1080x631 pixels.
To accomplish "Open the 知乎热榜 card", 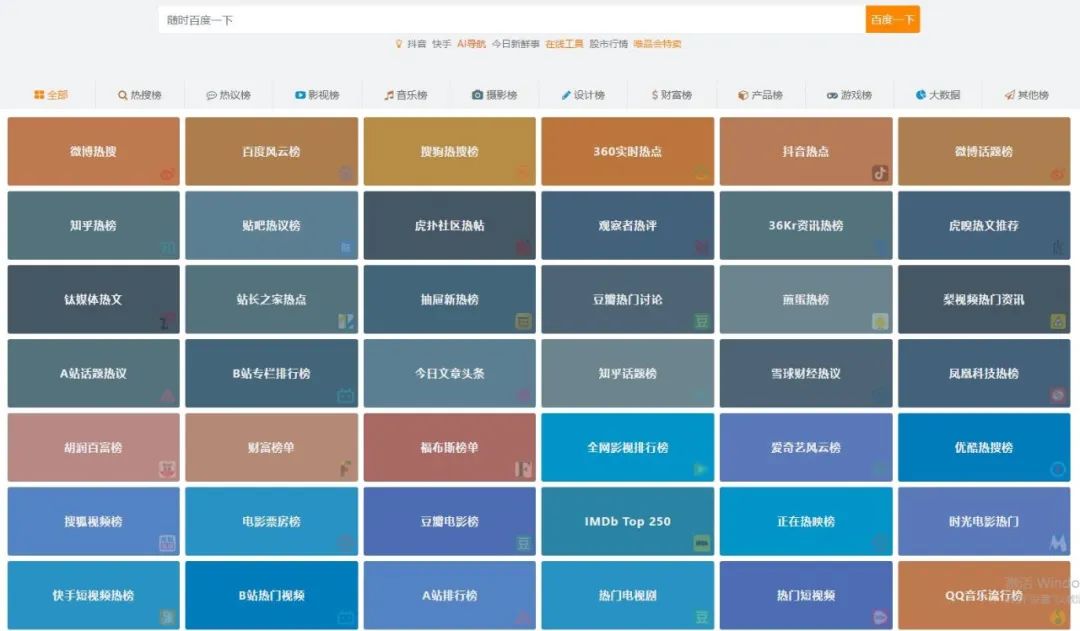I will tap(94, 225).
